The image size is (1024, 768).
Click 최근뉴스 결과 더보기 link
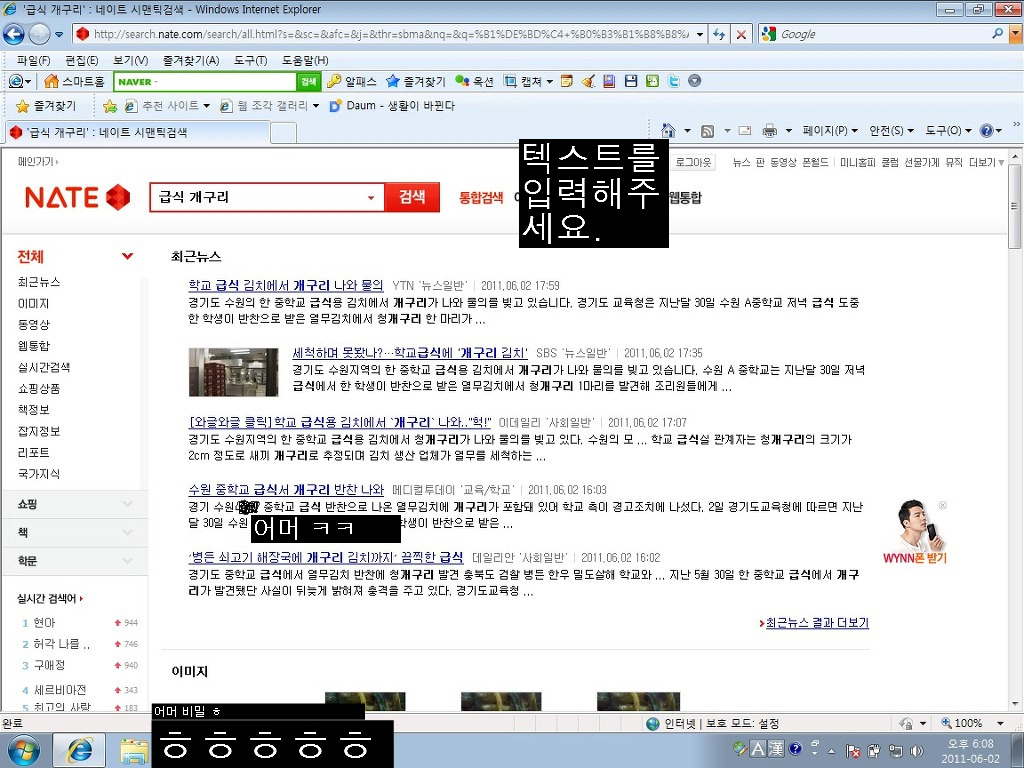[817, 622]
